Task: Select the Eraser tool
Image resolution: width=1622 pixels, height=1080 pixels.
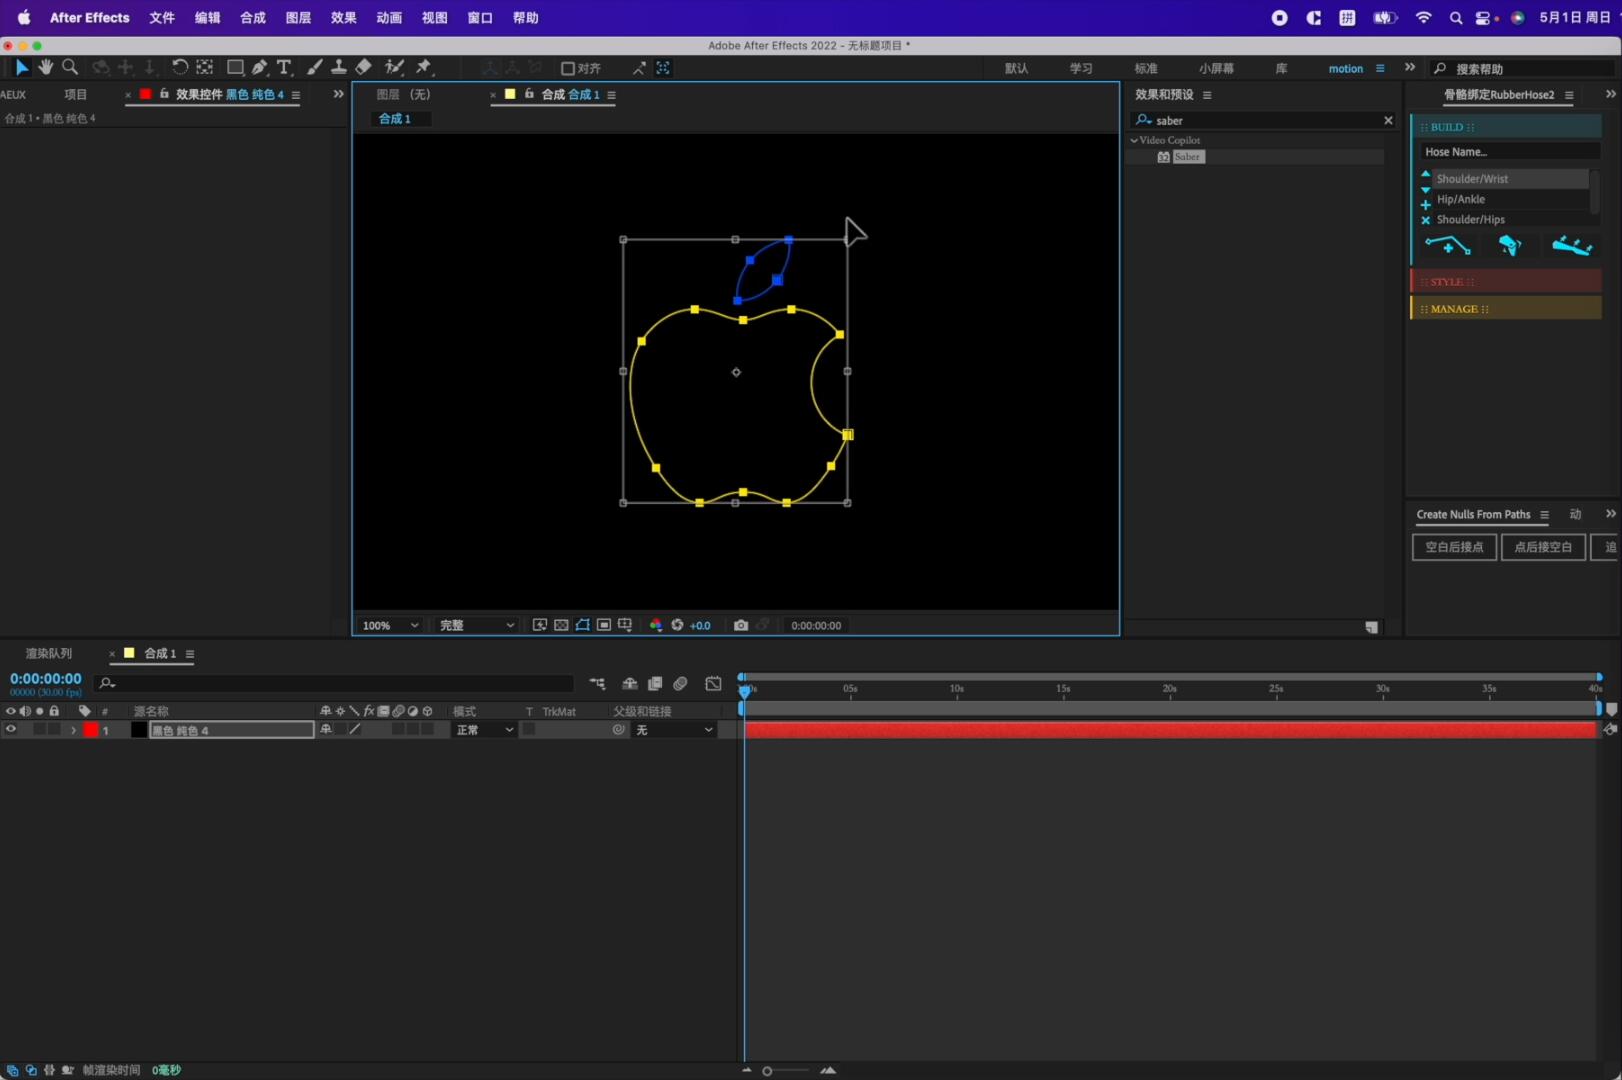Action: coord(364,67)
